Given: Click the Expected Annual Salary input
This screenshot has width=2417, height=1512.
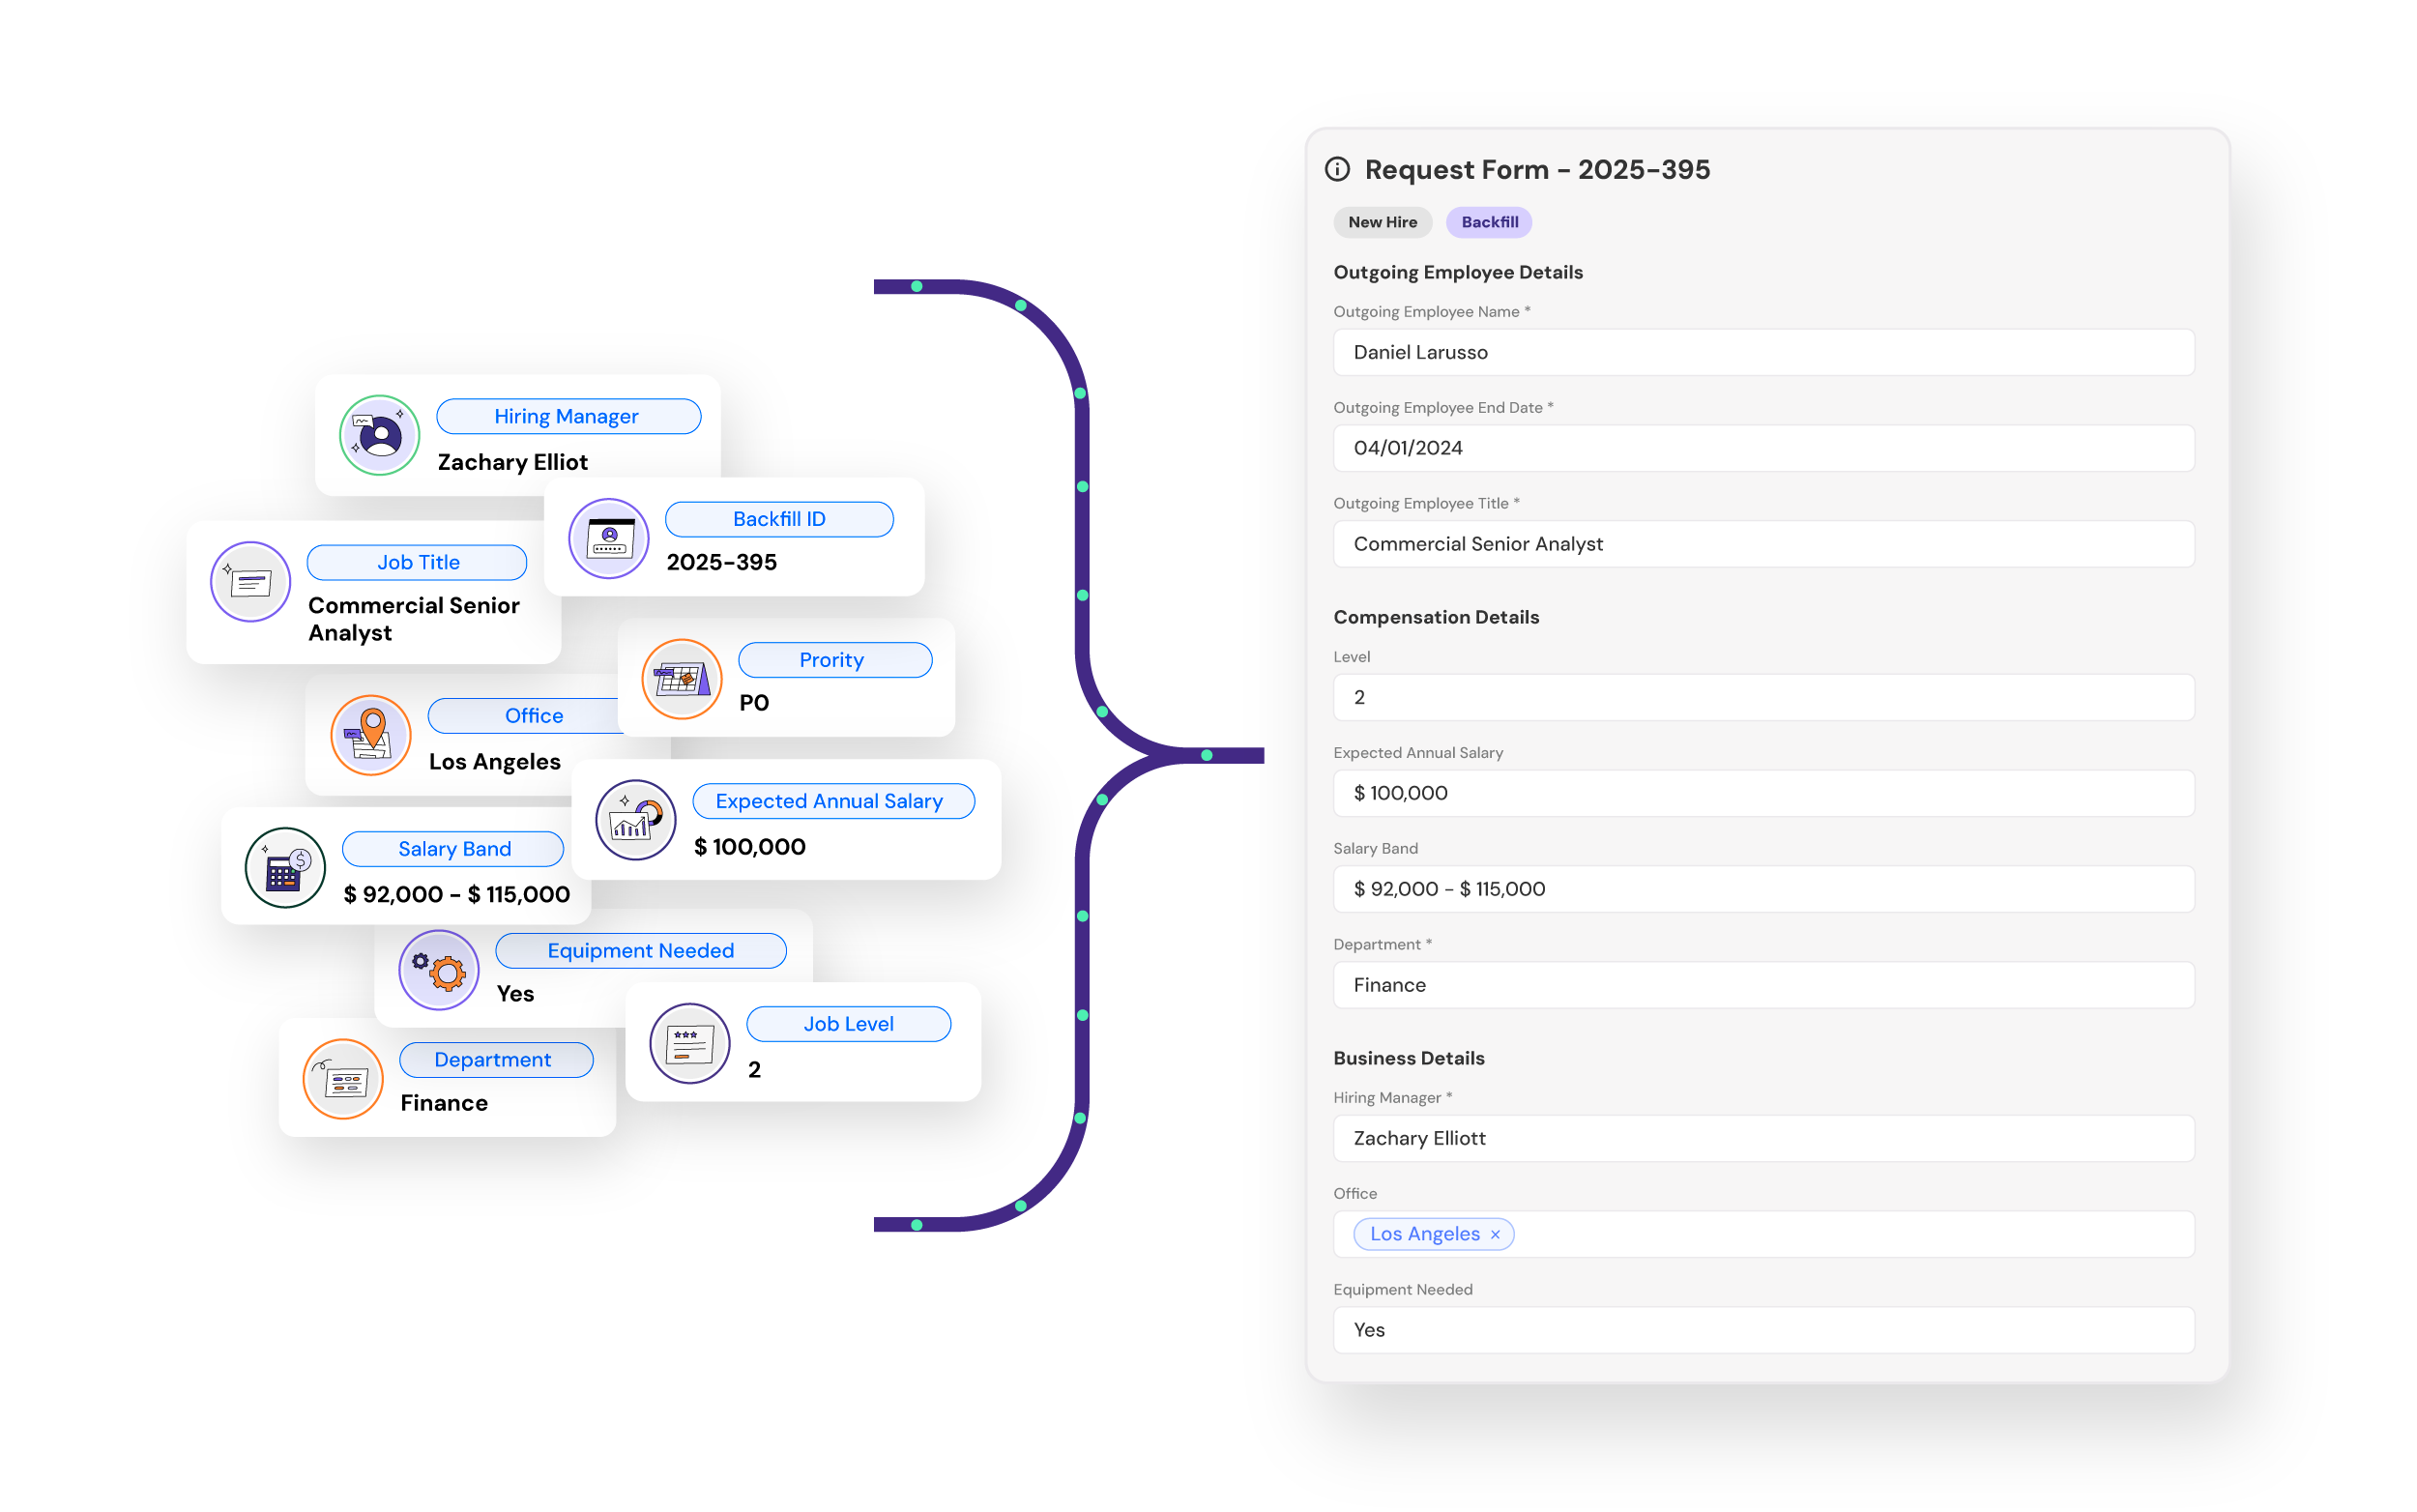Looking at the screenshot, I should tap(1763, 793).
